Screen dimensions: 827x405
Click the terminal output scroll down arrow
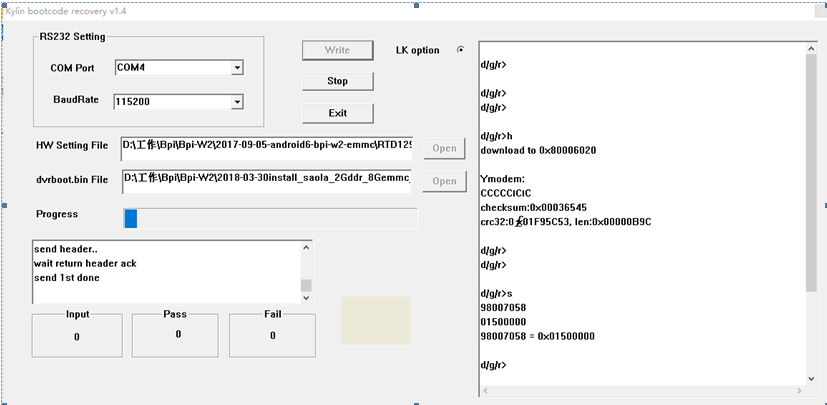point(811,377)
